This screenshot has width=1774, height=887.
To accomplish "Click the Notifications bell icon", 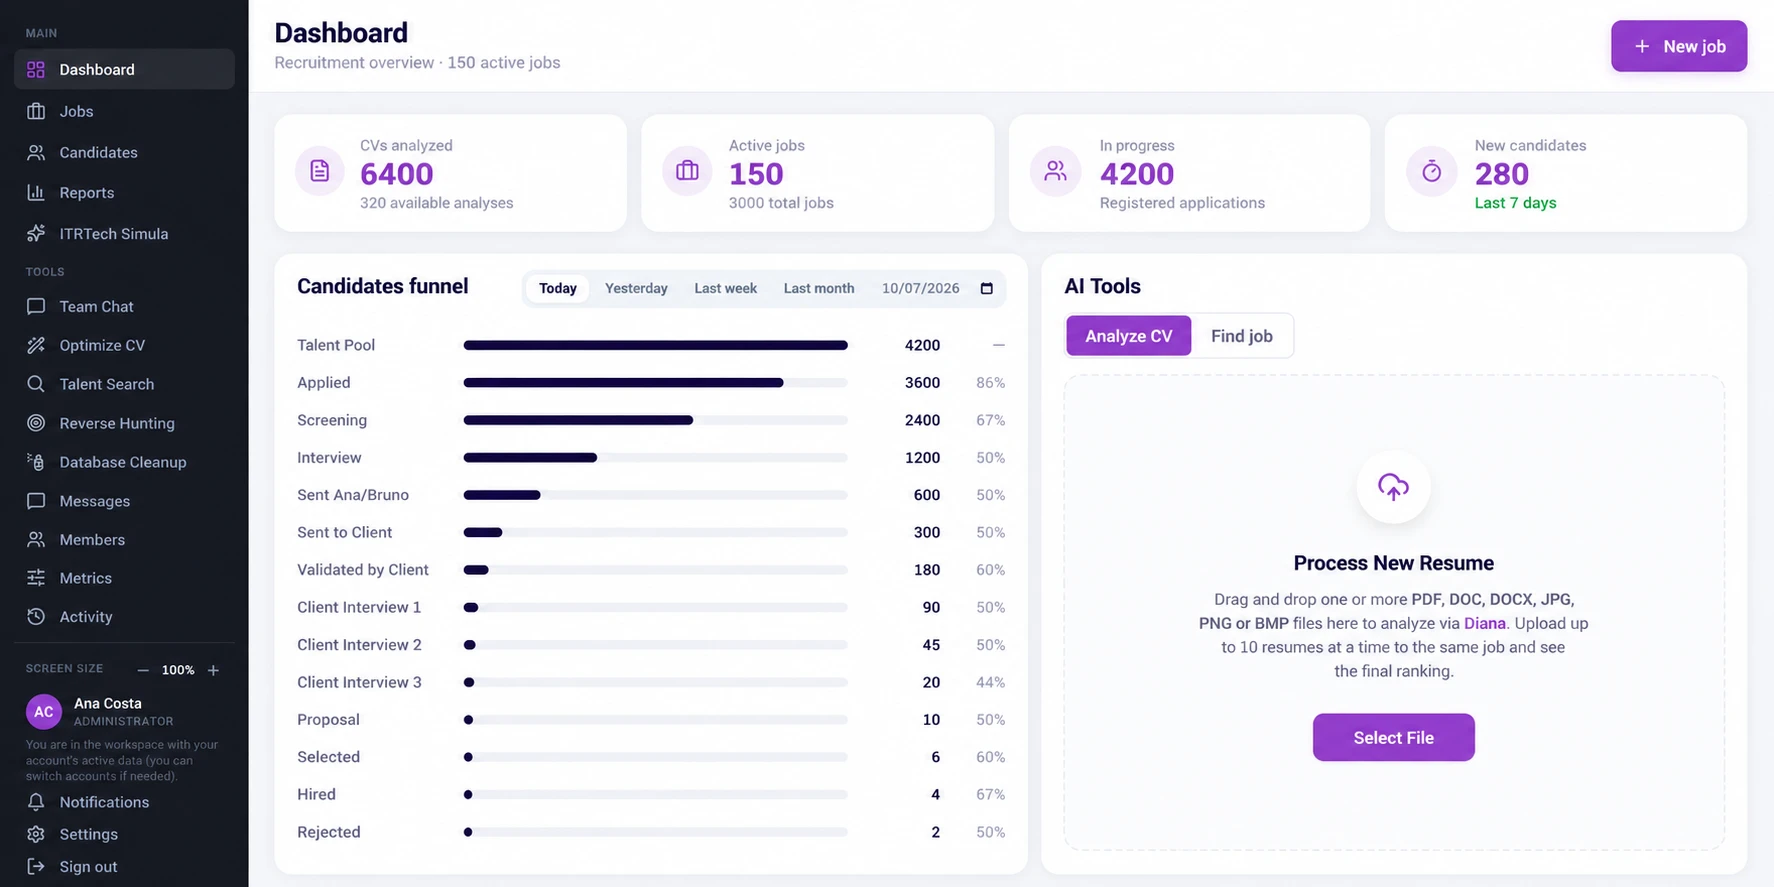I will [36, 802].
